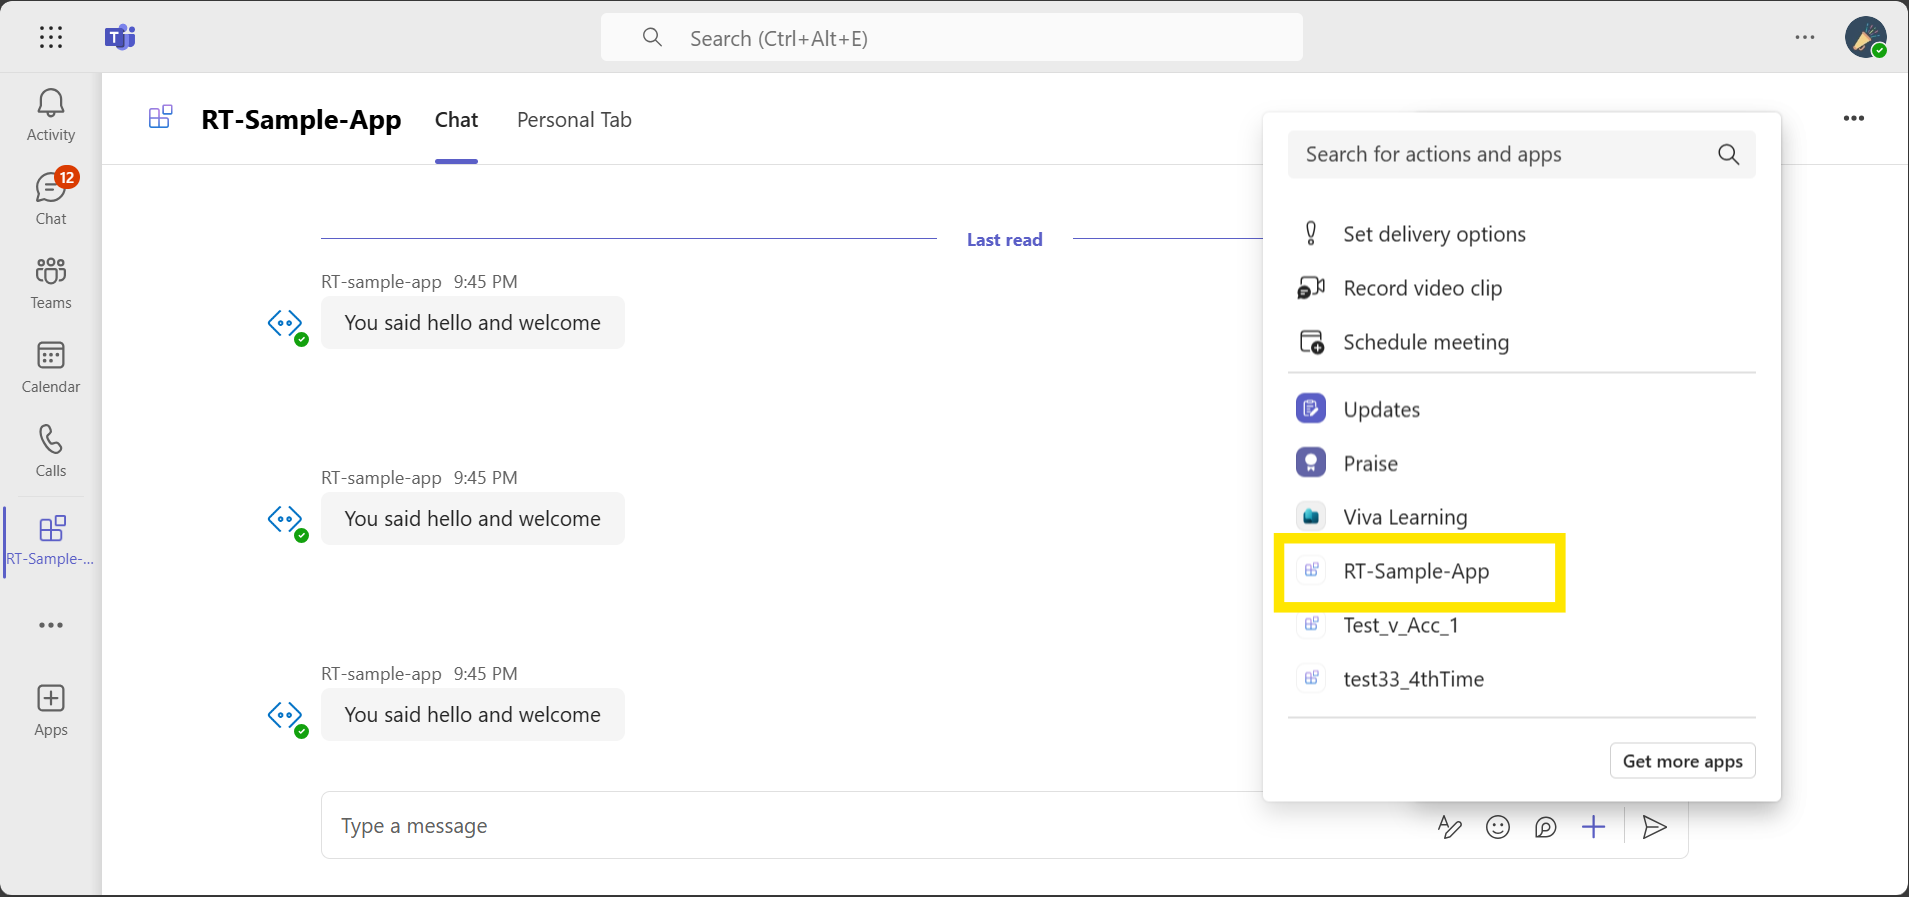Screen dimensions: 1909x897
Task: Click the Loop components icon
Action: [1546, 827]
